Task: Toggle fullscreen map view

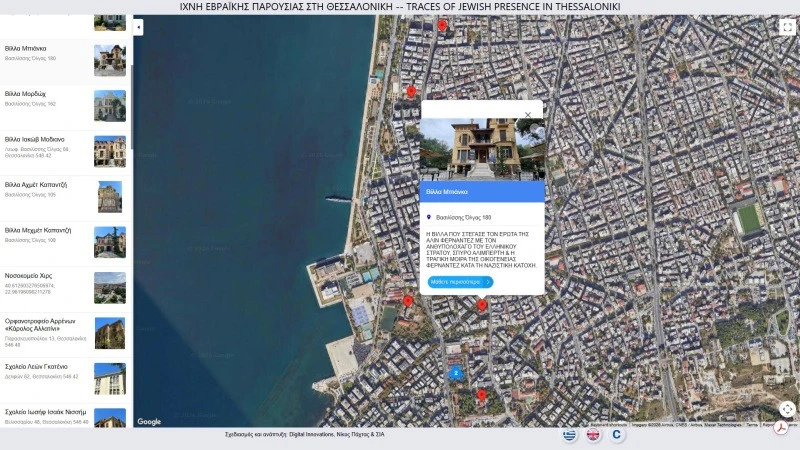Action: click(787, 27)
